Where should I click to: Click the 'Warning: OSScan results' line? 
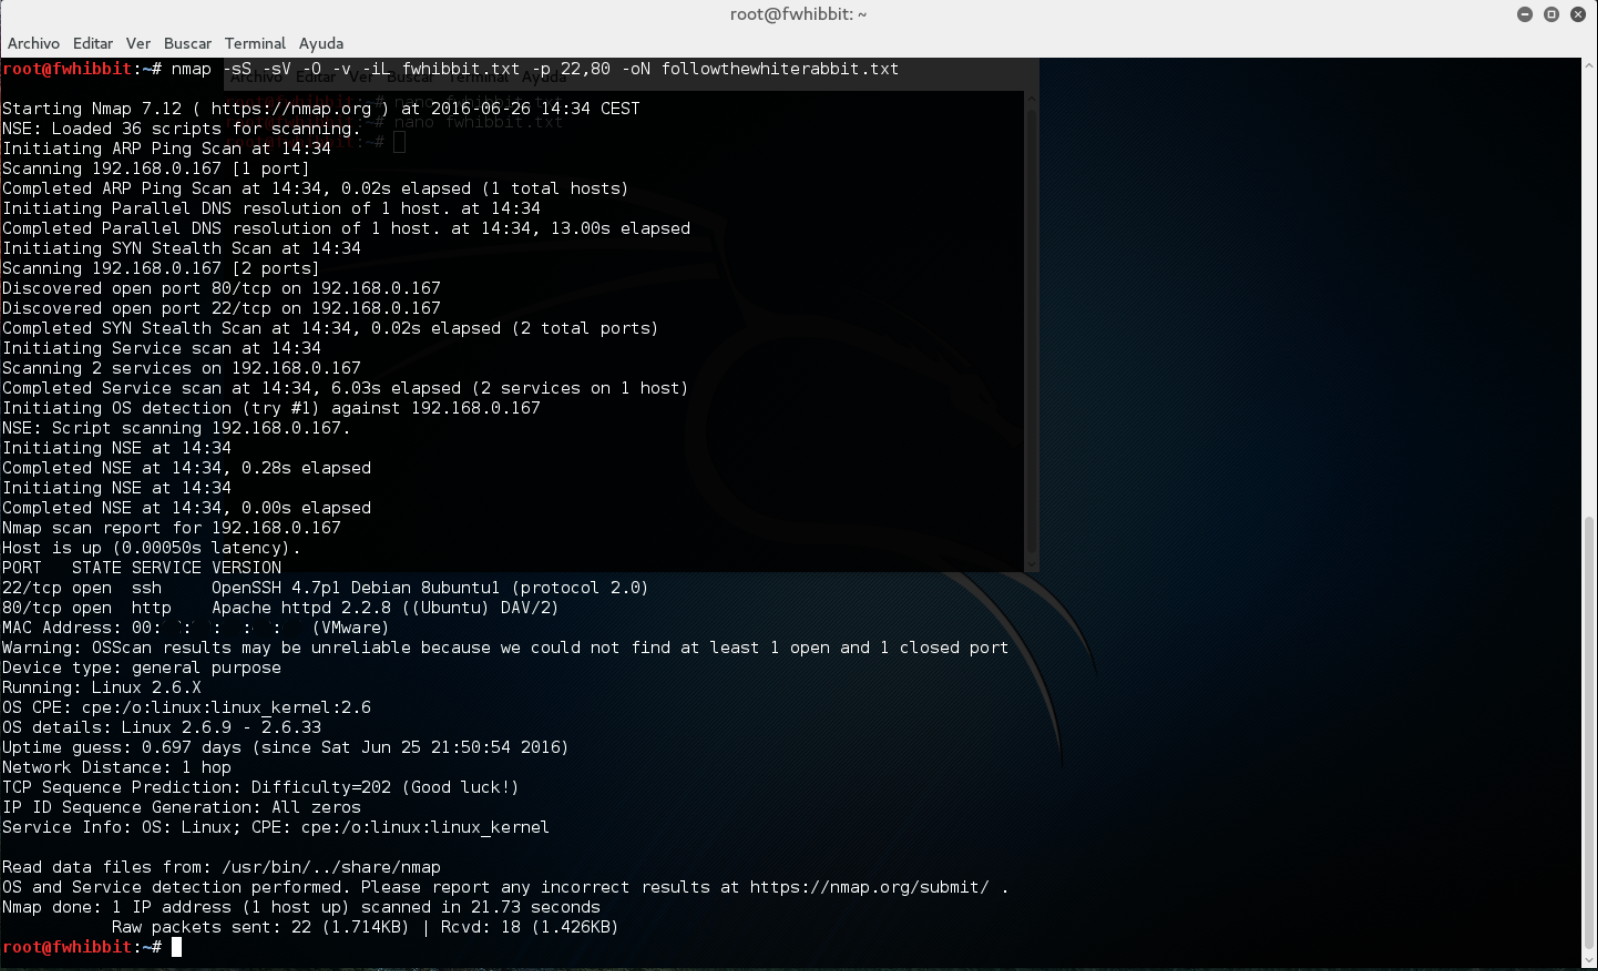pos(505,648)
